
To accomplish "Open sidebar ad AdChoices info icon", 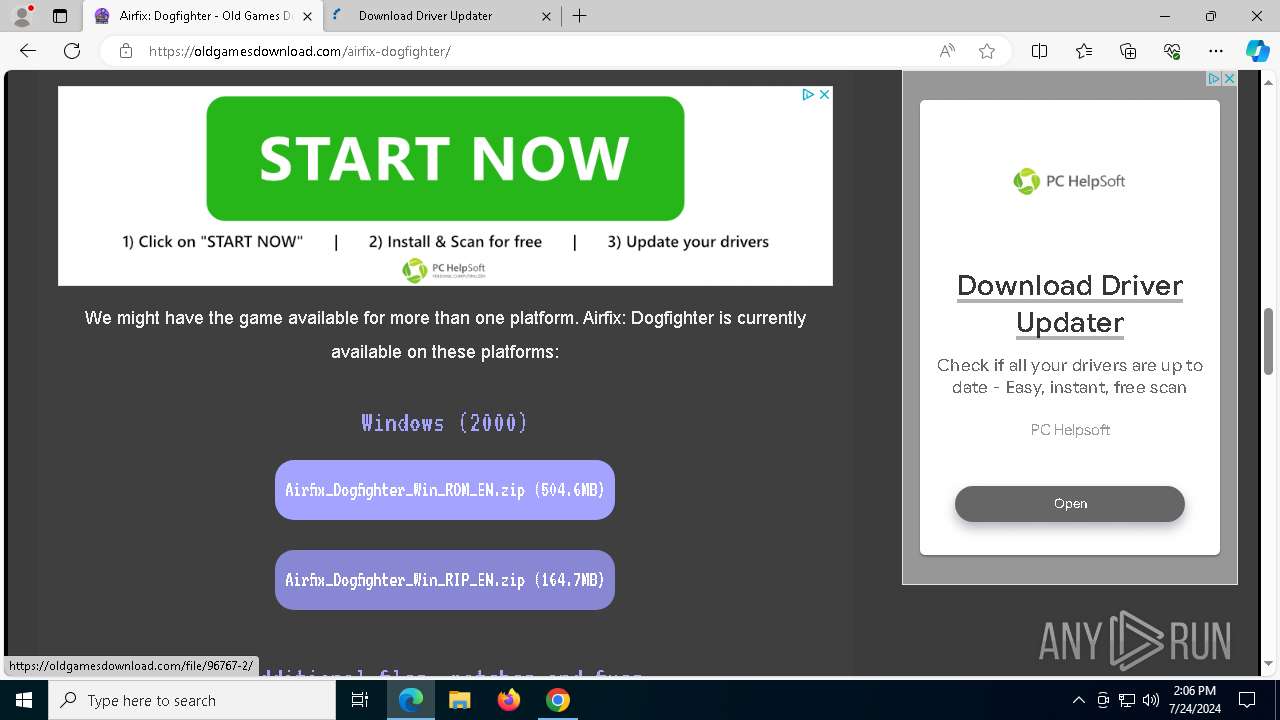I will click(1213, 78).
